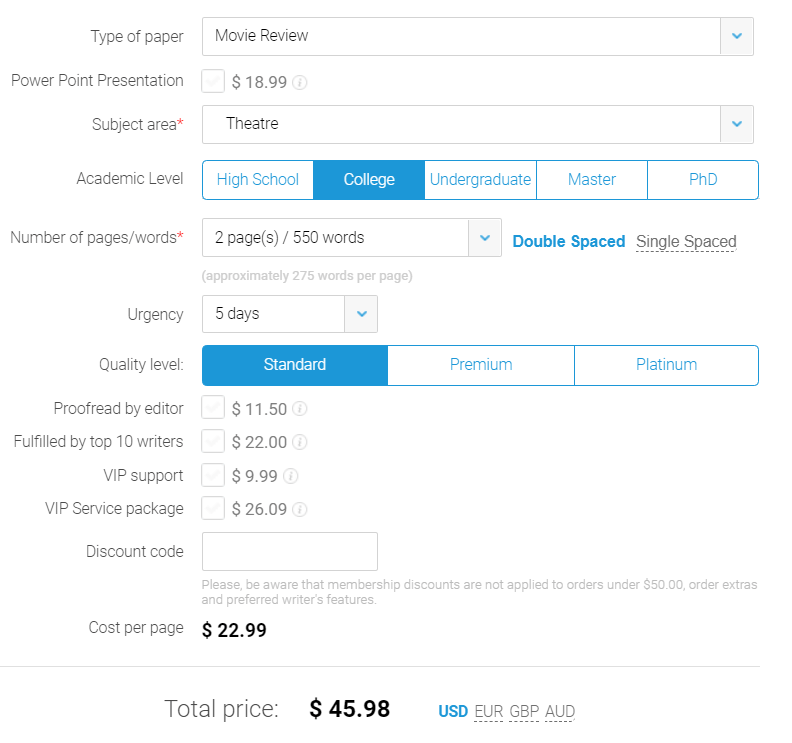Click info icon next to top writers $22.00
Screen dimensions: 792x743
(x=300, y=442)
